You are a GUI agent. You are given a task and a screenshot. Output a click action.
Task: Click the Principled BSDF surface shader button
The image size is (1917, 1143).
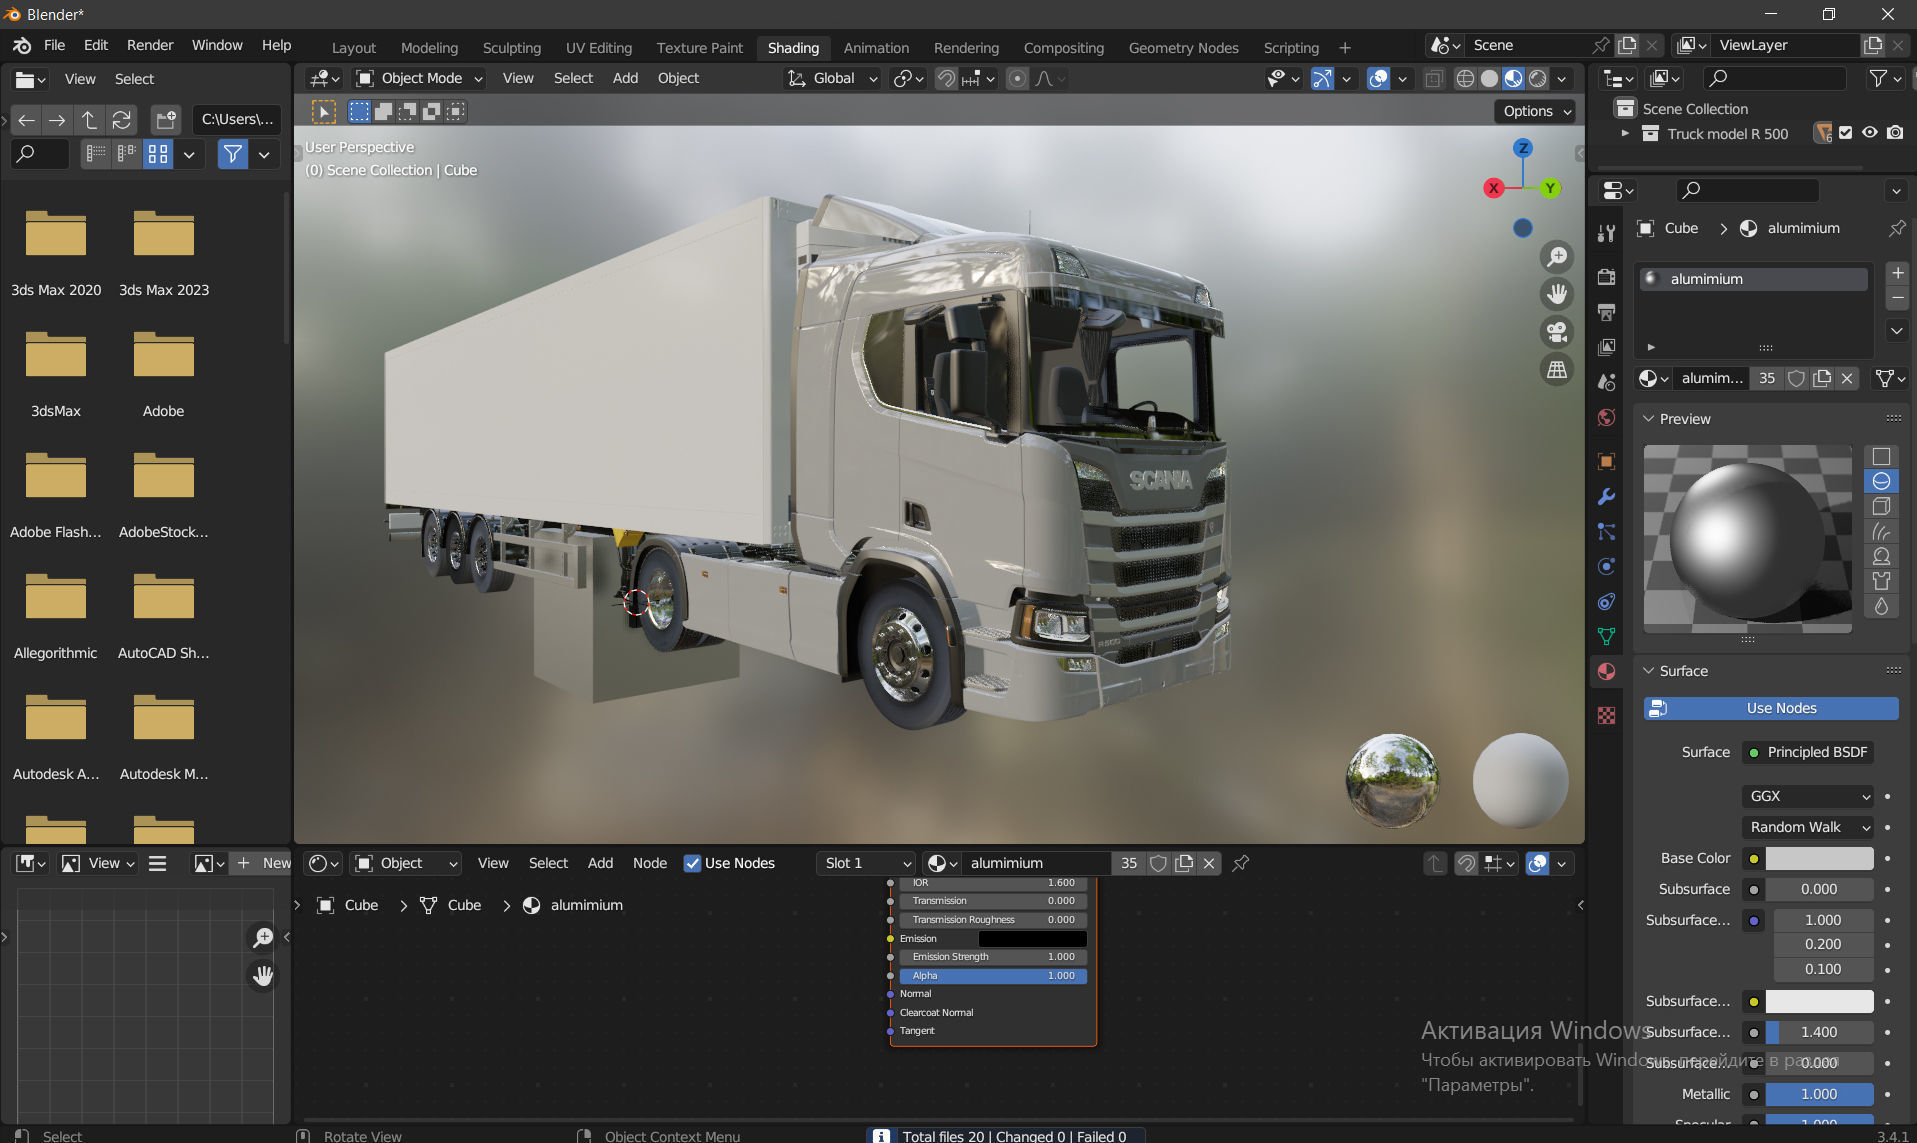1808,752
